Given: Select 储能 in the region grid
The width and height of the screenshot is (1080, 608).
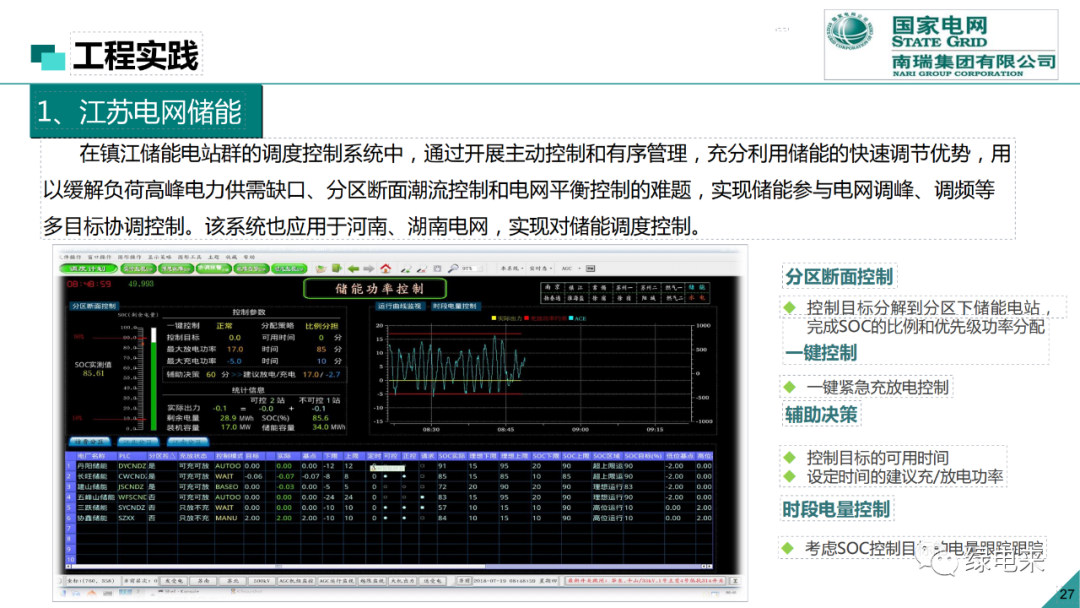Looking at the screenshot, I should tap(697, 287).
